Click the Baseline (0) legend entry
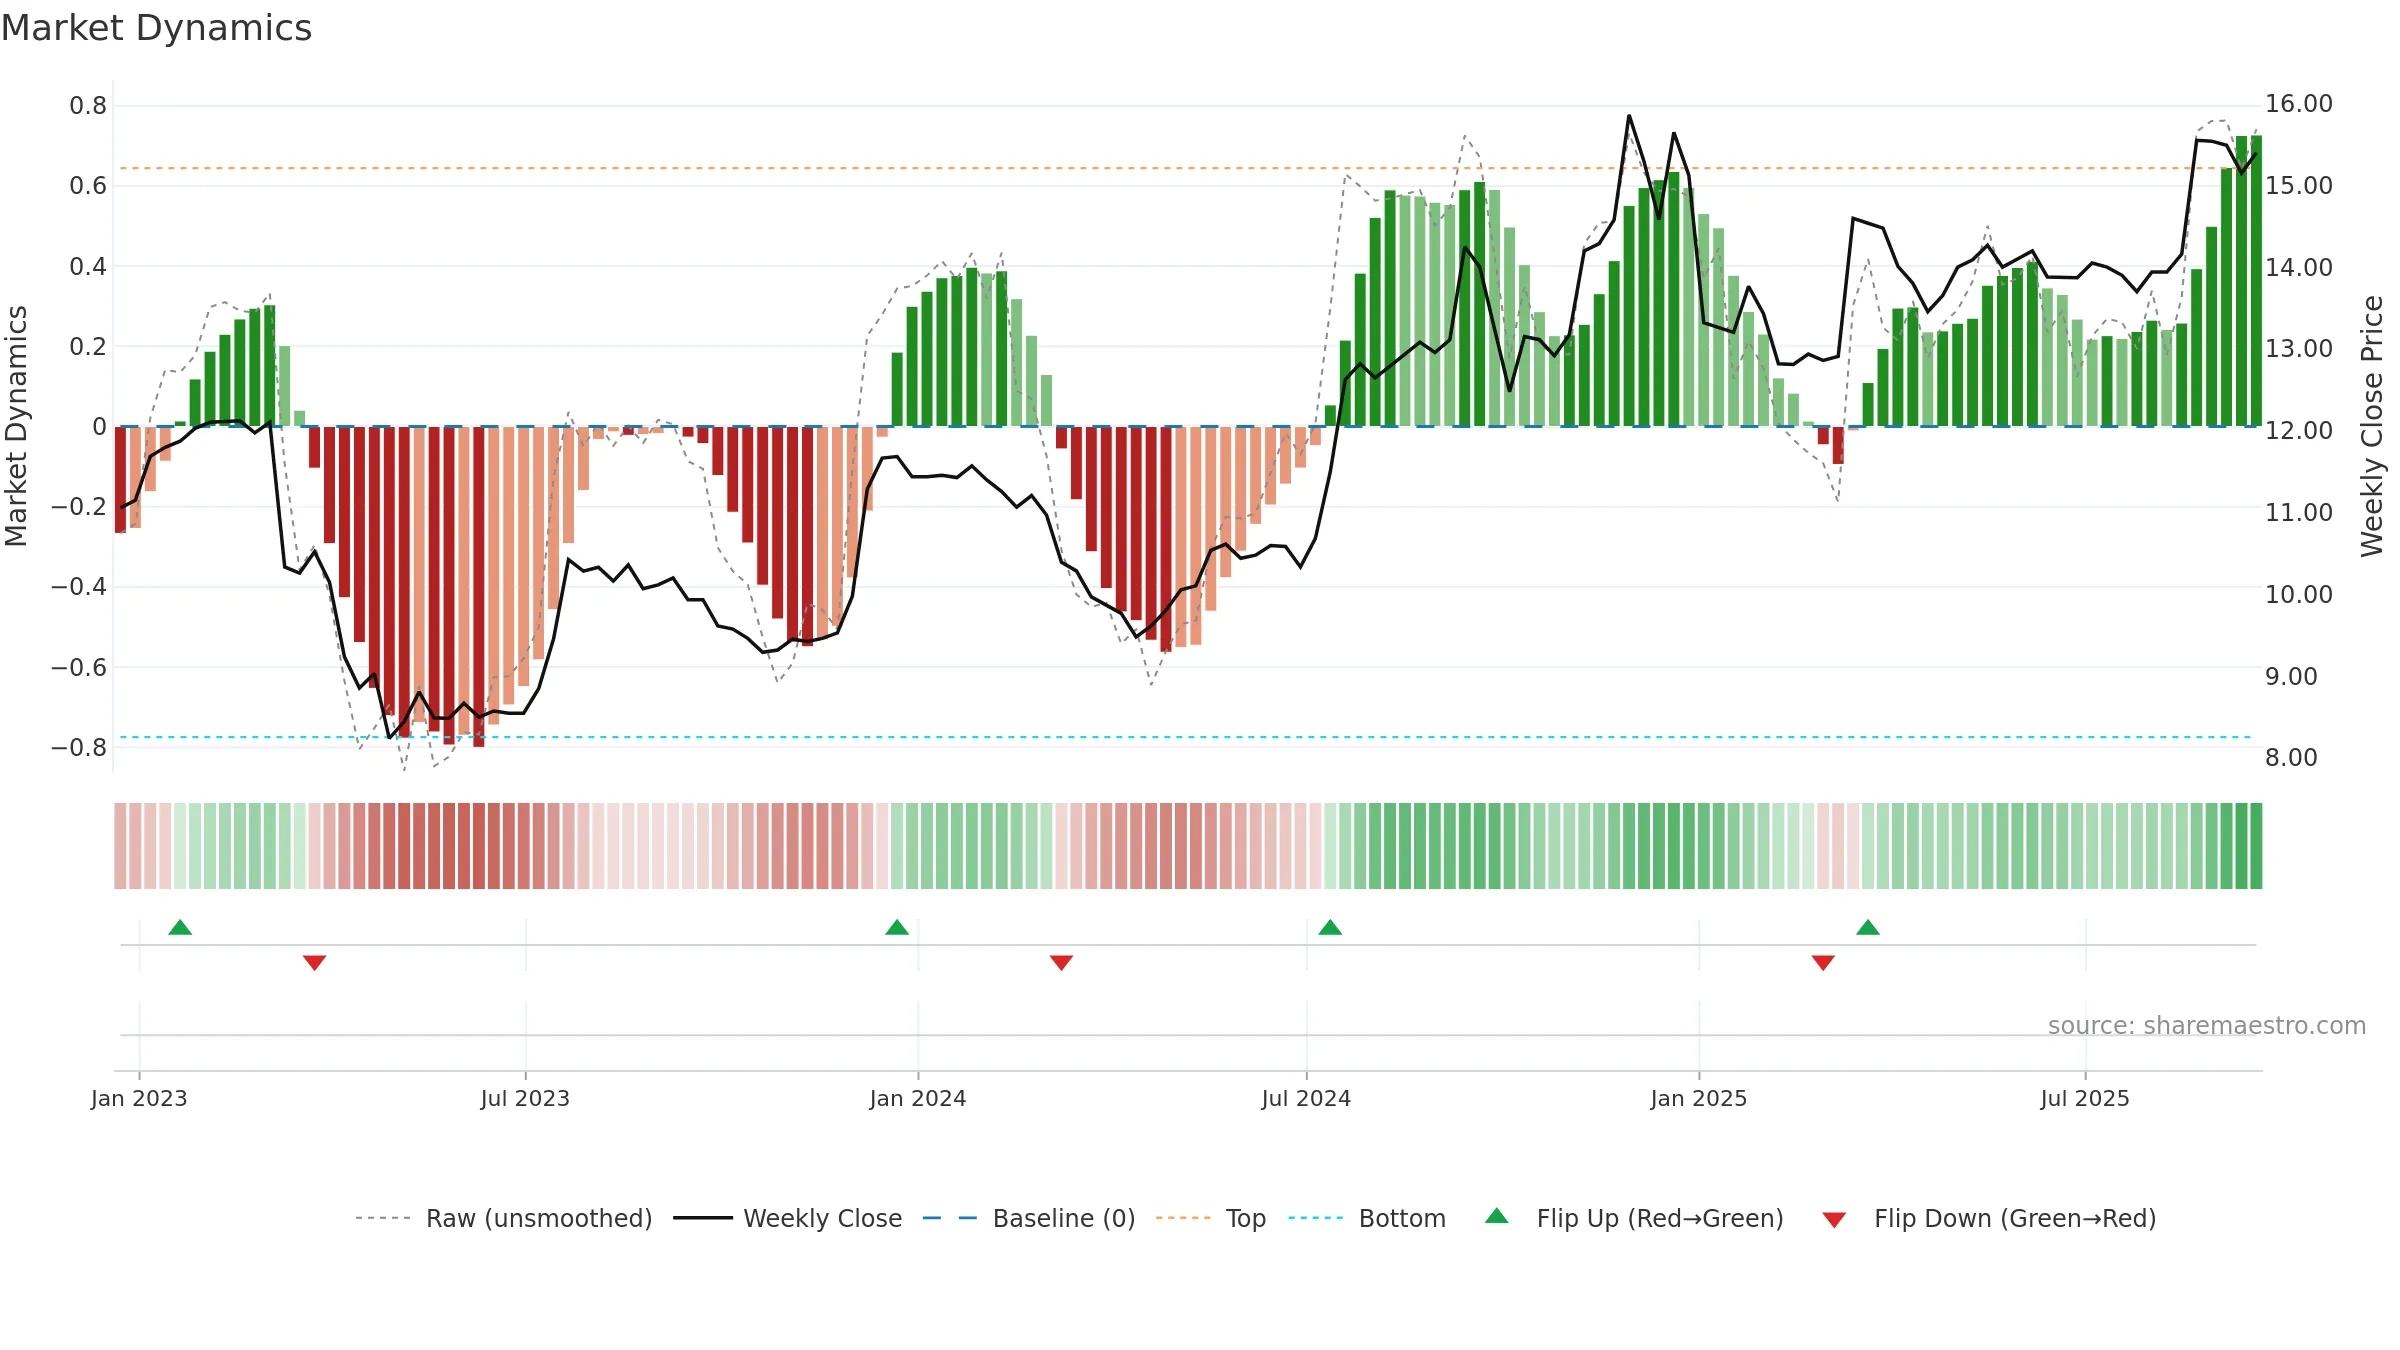 click(1029, 1218)
